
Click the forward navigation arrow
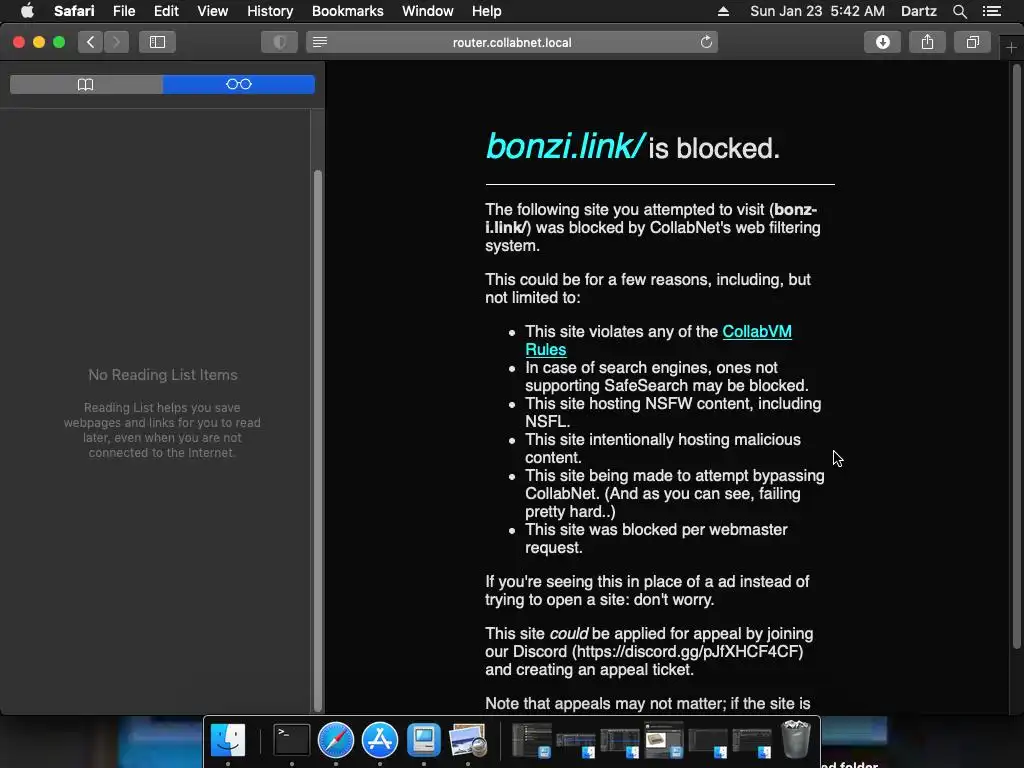(x=116, y=42)
